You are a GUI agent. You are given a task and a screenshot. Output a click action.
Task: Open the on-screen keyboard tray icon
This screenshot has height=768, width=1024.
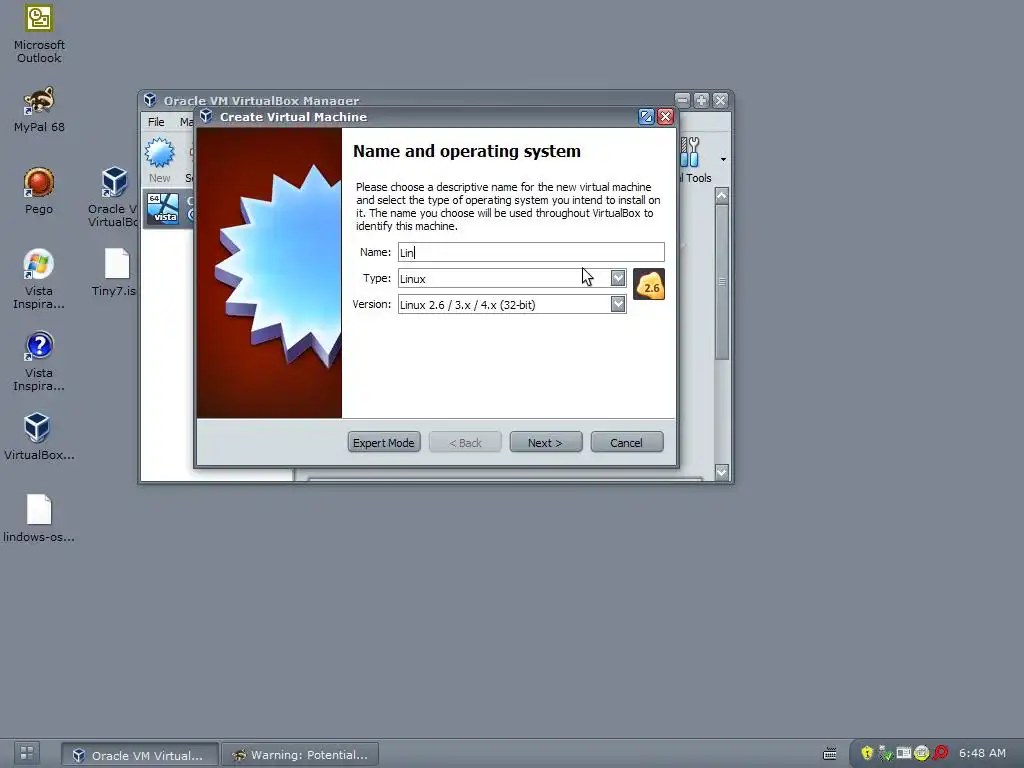tap(829, 754)
